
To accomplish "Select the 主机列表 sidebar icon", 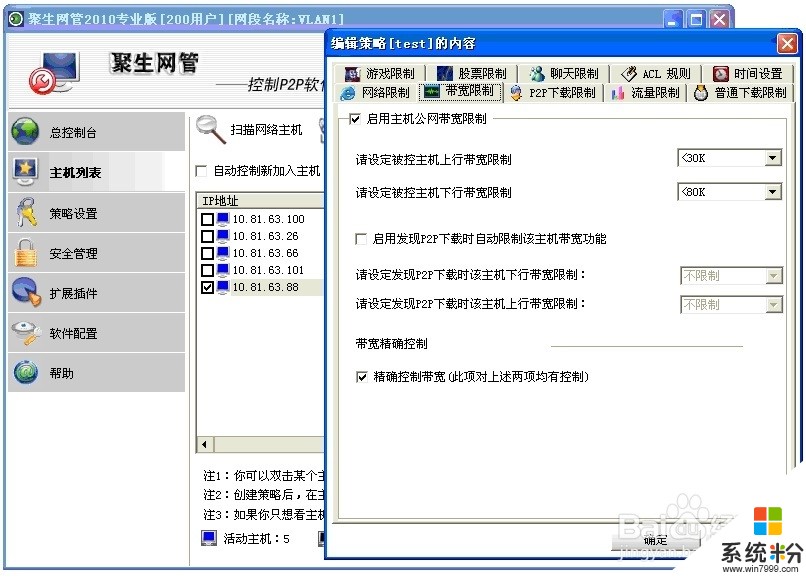I will coord(26,172).
